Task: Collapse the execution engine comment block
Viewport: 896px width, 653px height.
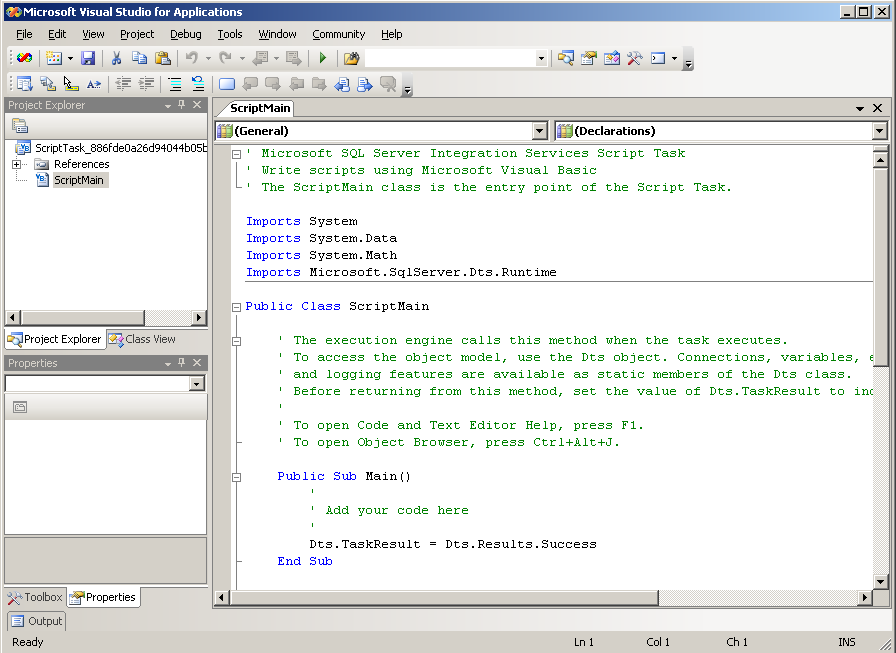Action: pyautogui.click(x=237, y=342)
